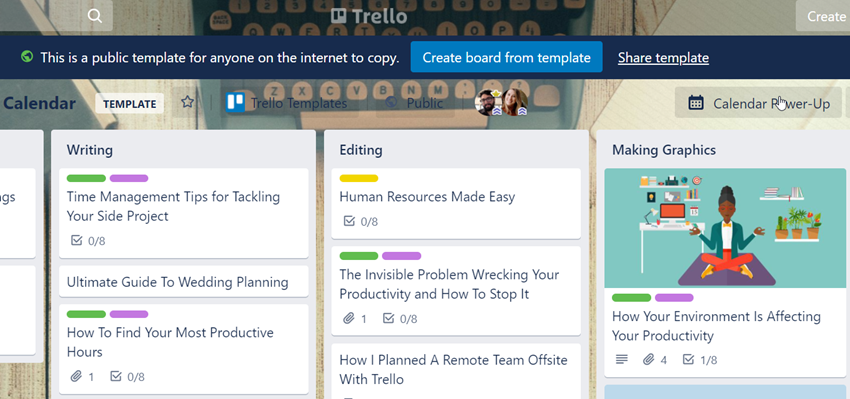850x399 pixels.
Task: Open Ultimate Guide To Wedding Planning card
Action: tap(184, 282)
